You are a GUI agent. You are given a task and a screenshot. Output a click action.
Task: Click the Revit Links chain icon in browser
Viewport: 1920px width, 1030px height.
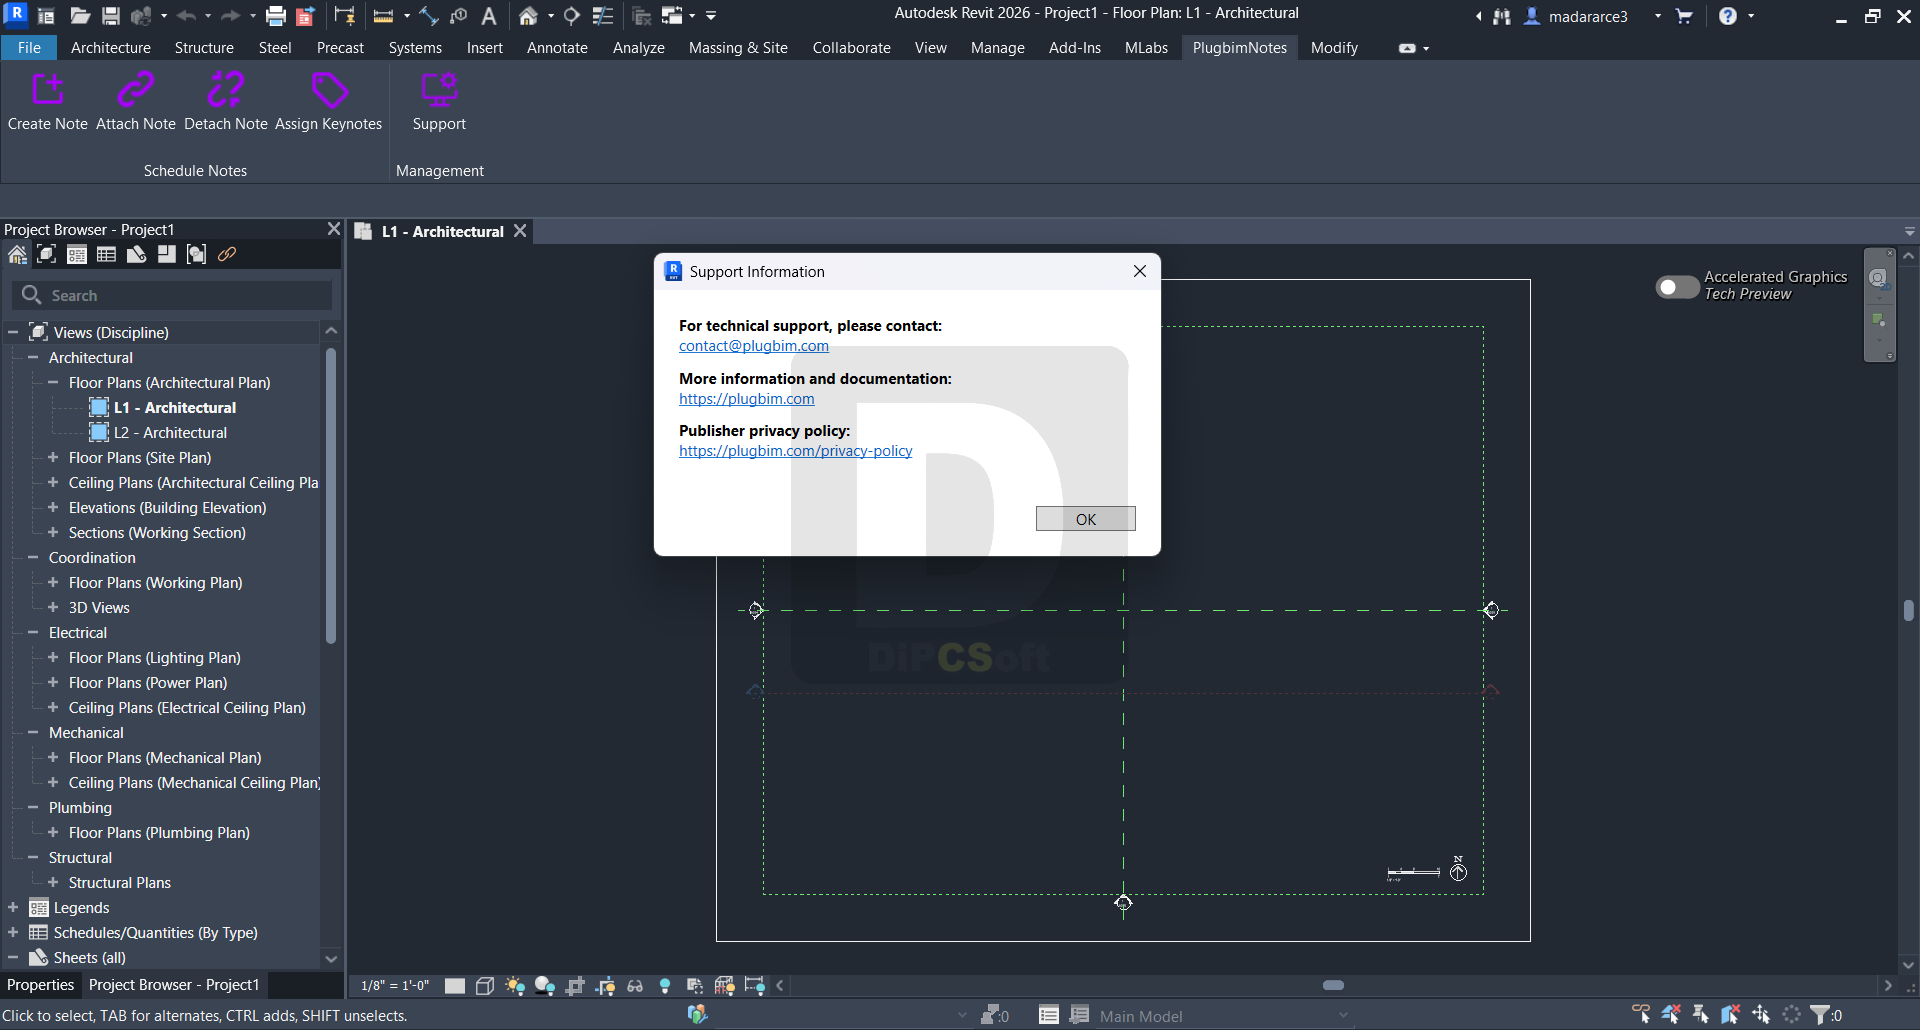227,255
